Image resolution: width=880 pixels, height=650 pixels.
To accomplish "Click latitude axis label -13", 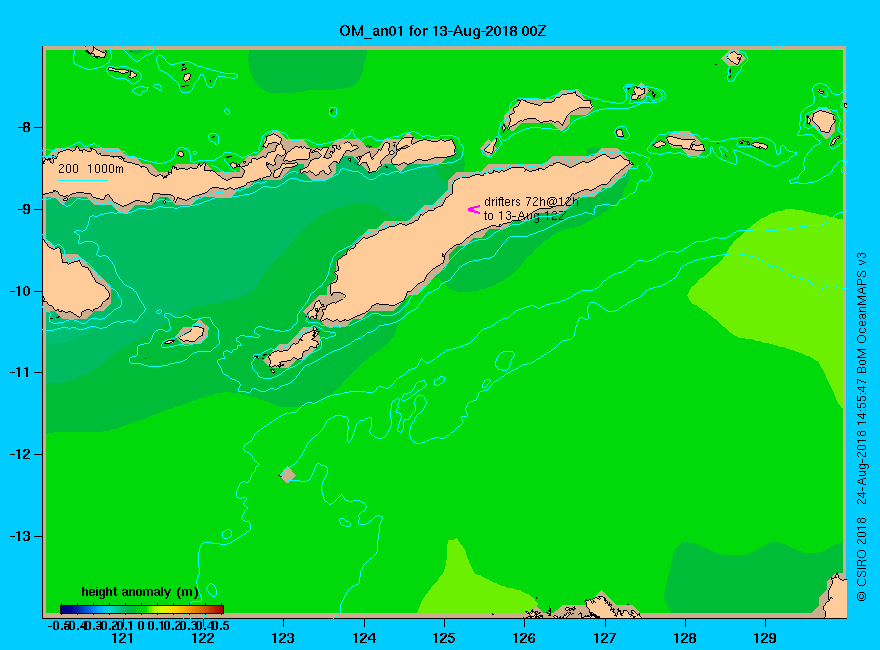I will point(20,536).
